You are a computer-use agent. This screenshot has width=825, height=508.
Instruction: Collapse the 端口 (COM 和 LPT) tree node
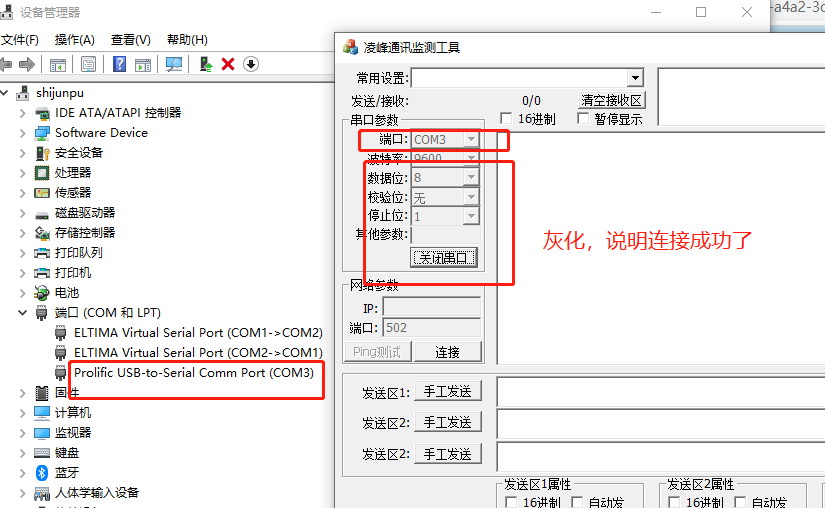click(23, 313)
